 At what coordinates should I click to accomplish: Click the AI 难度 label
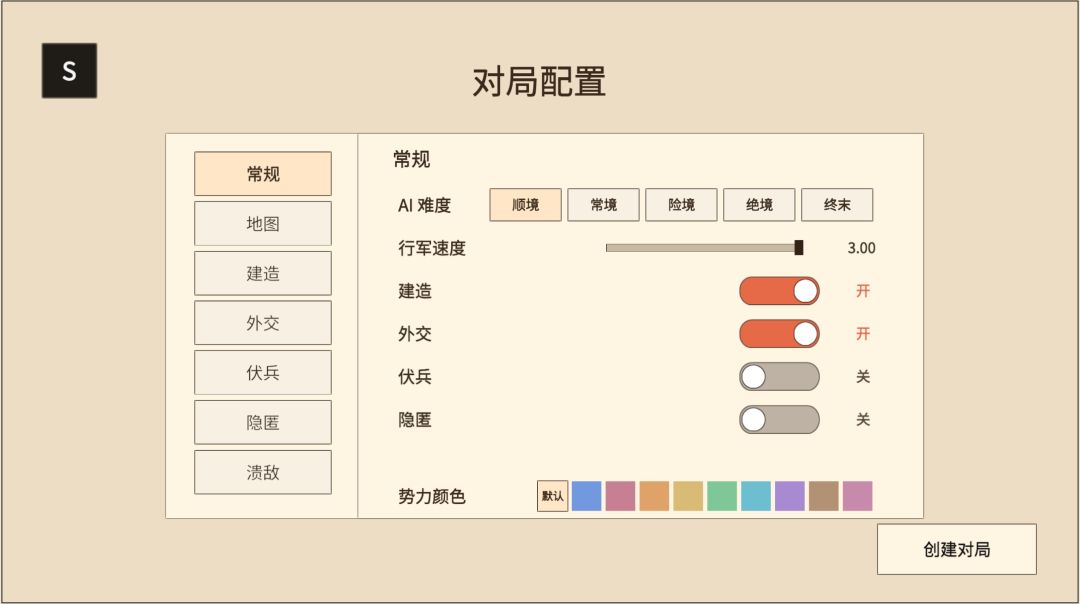coord(424,205)
